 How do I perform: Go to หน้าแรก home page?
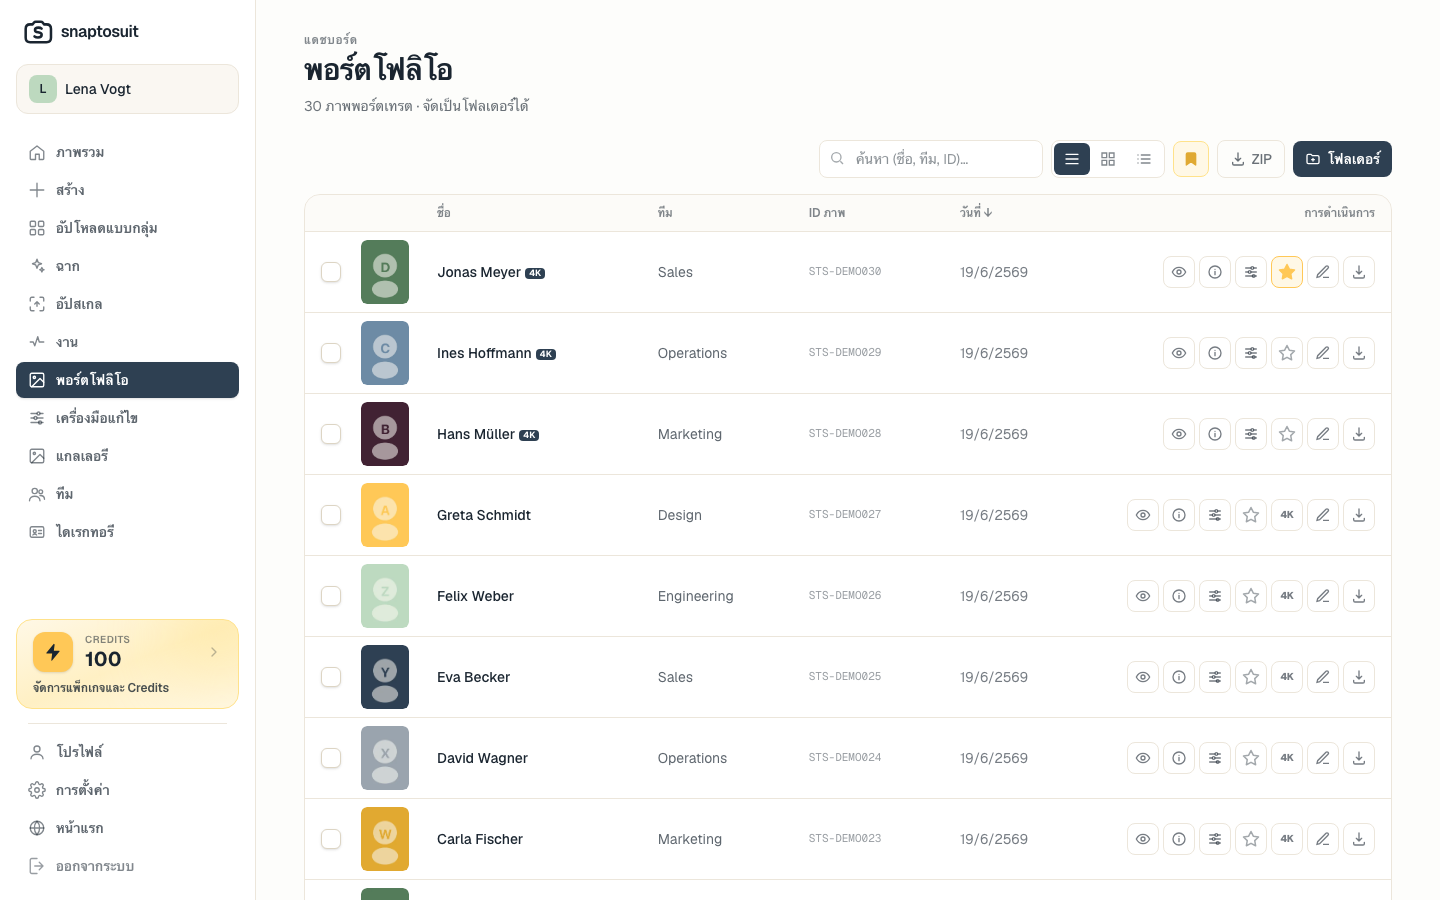[x=127, y=828]
